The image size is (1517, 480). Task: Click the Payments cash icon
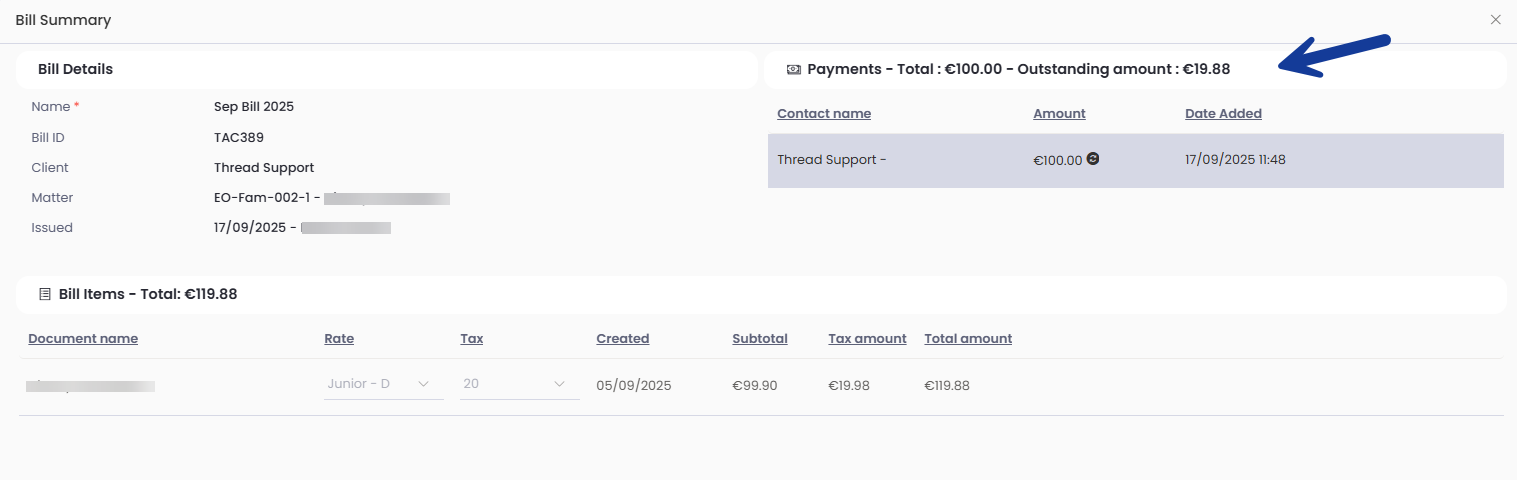(x=794, y=70)
